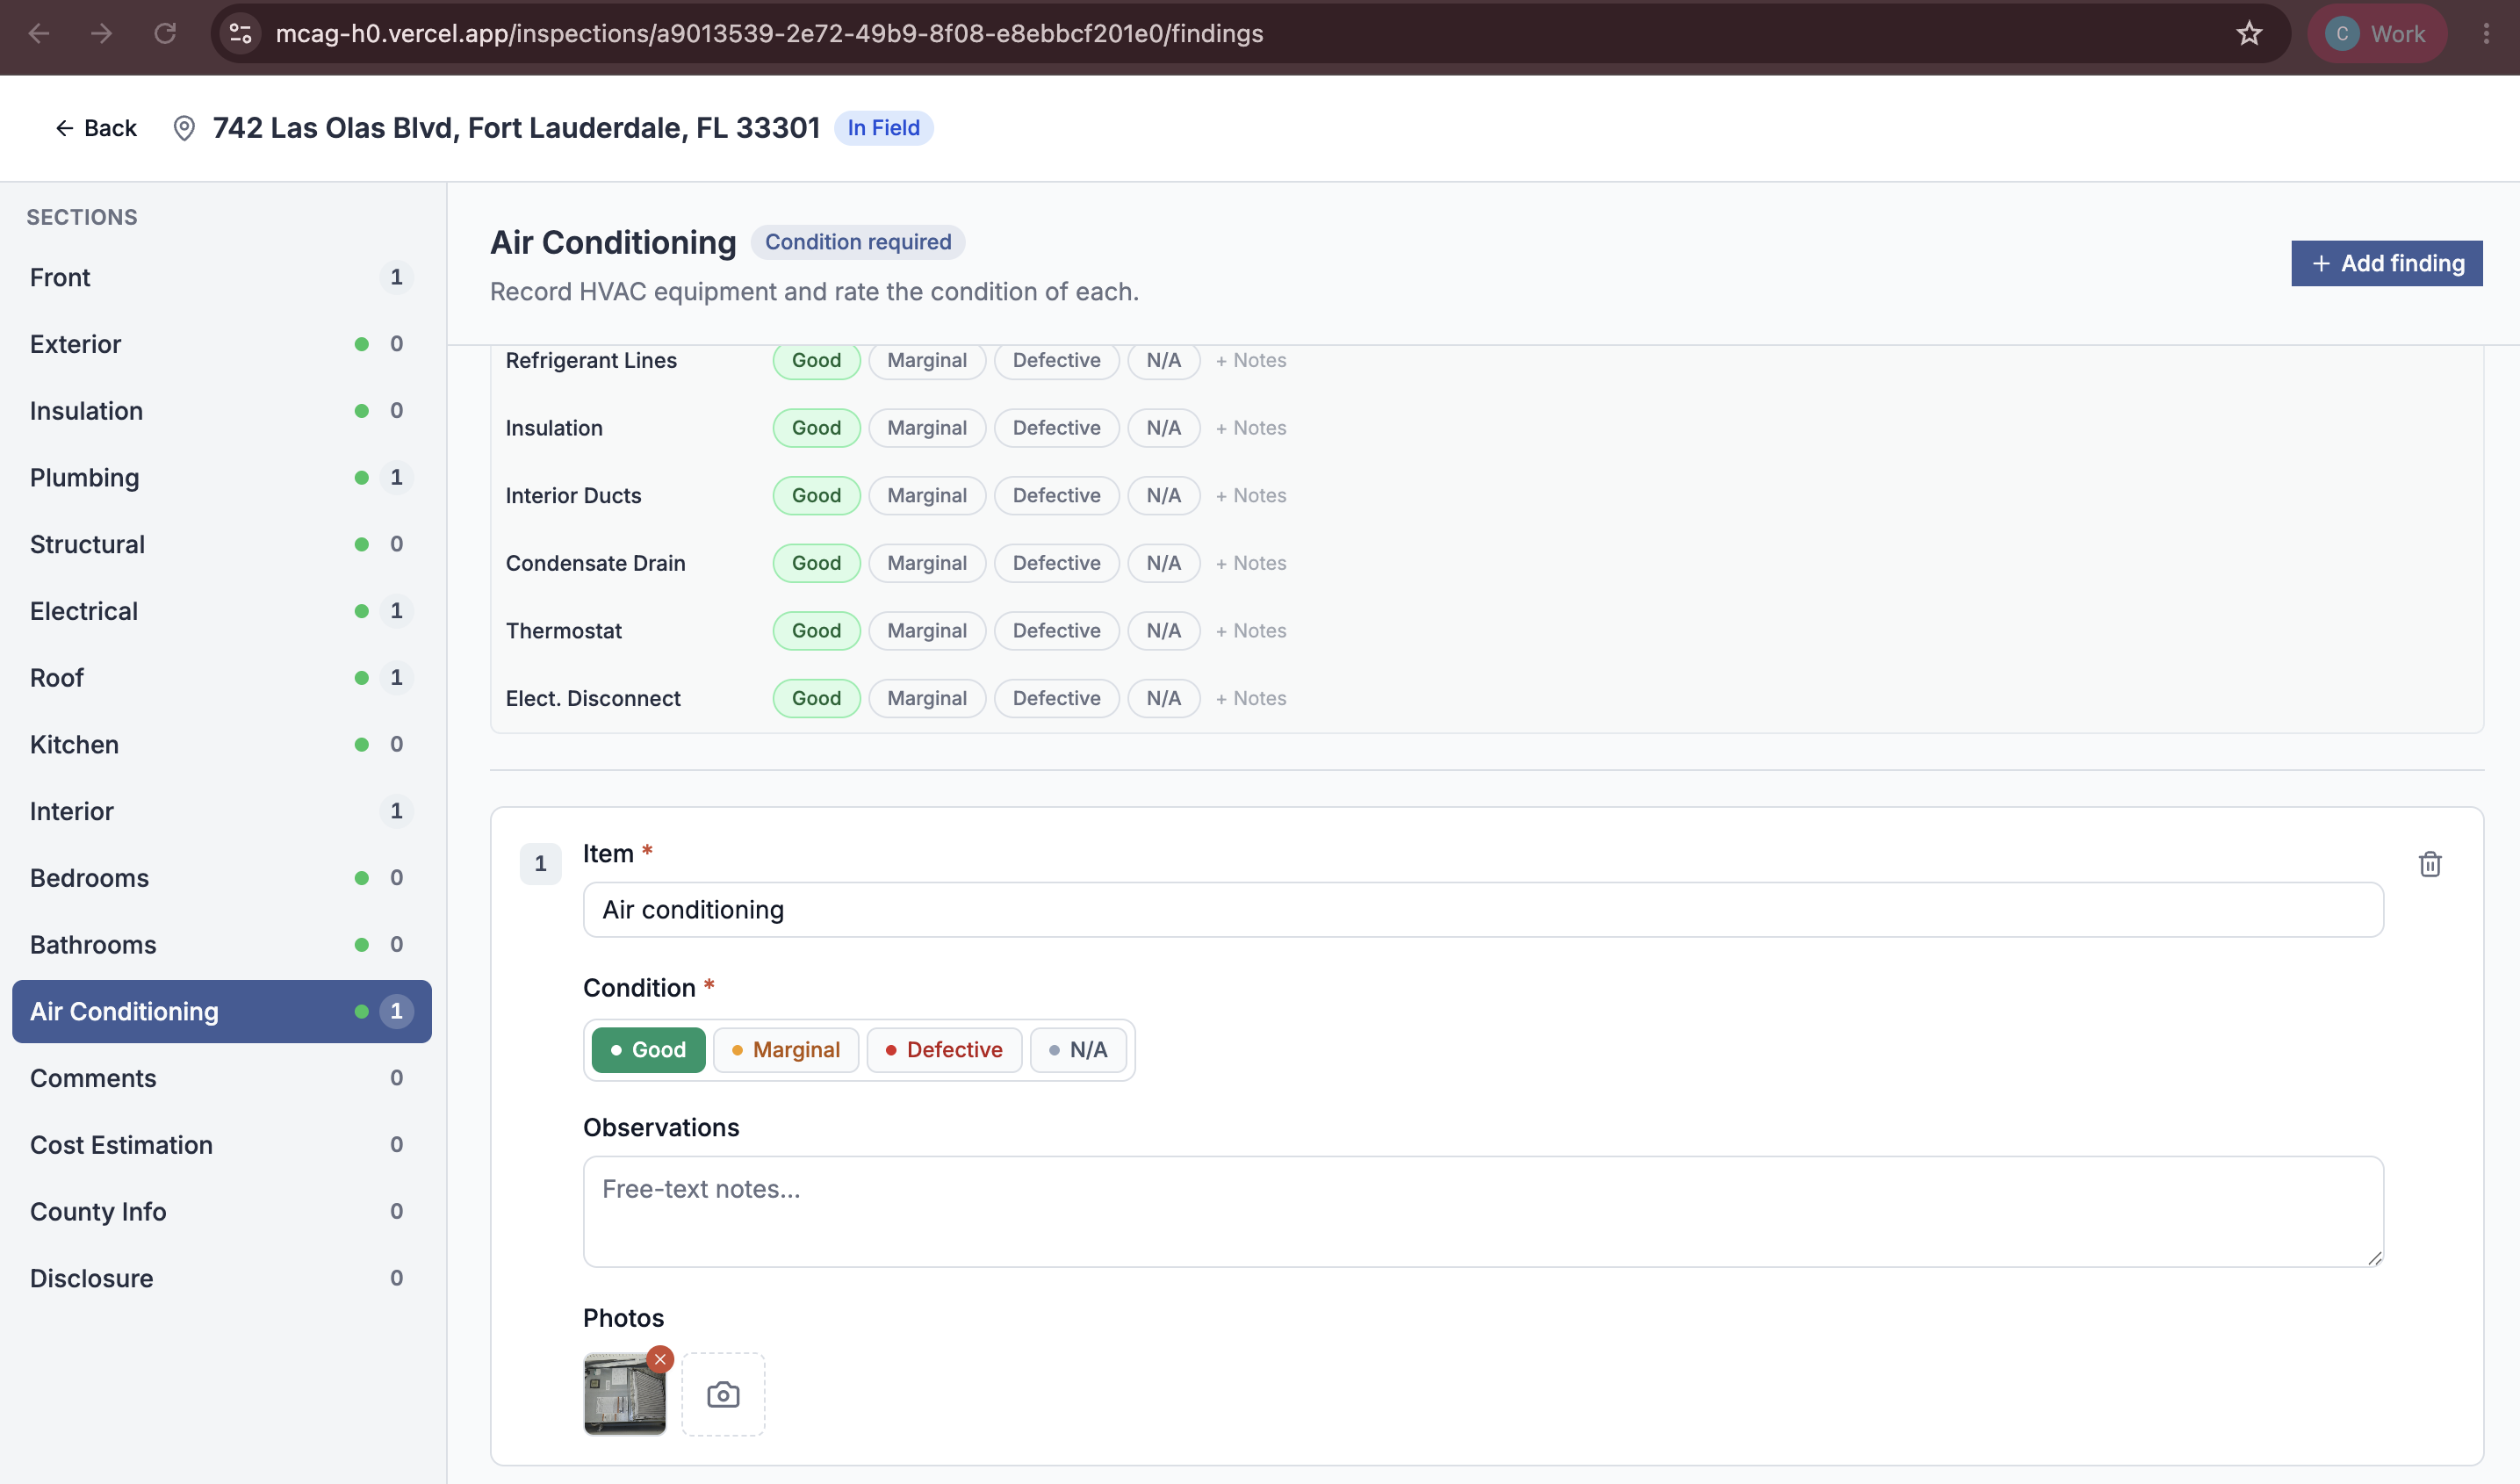Open the Work profile menu
The image size is (2520, 1484).
pyautogui.click(x=2376, y=33)
